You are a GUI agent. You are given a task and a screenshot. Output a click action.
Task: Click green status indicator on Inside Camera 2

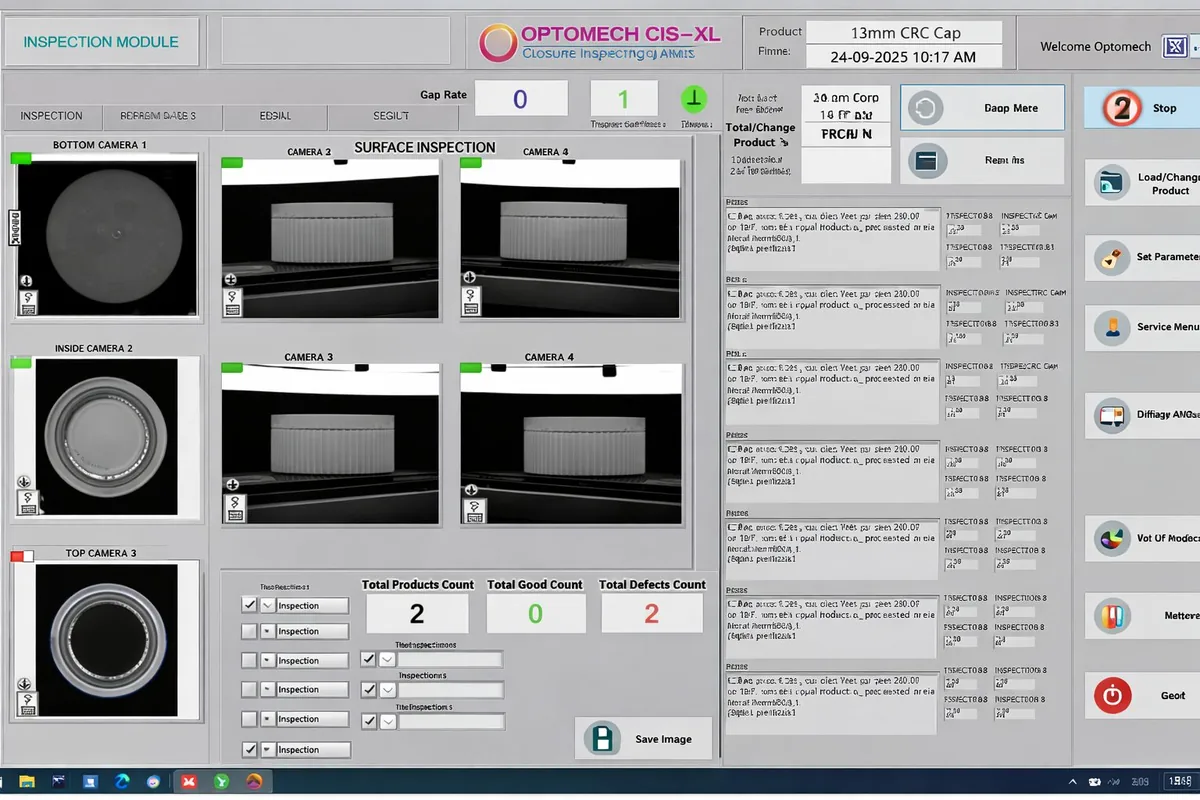[x=20, y=362]
